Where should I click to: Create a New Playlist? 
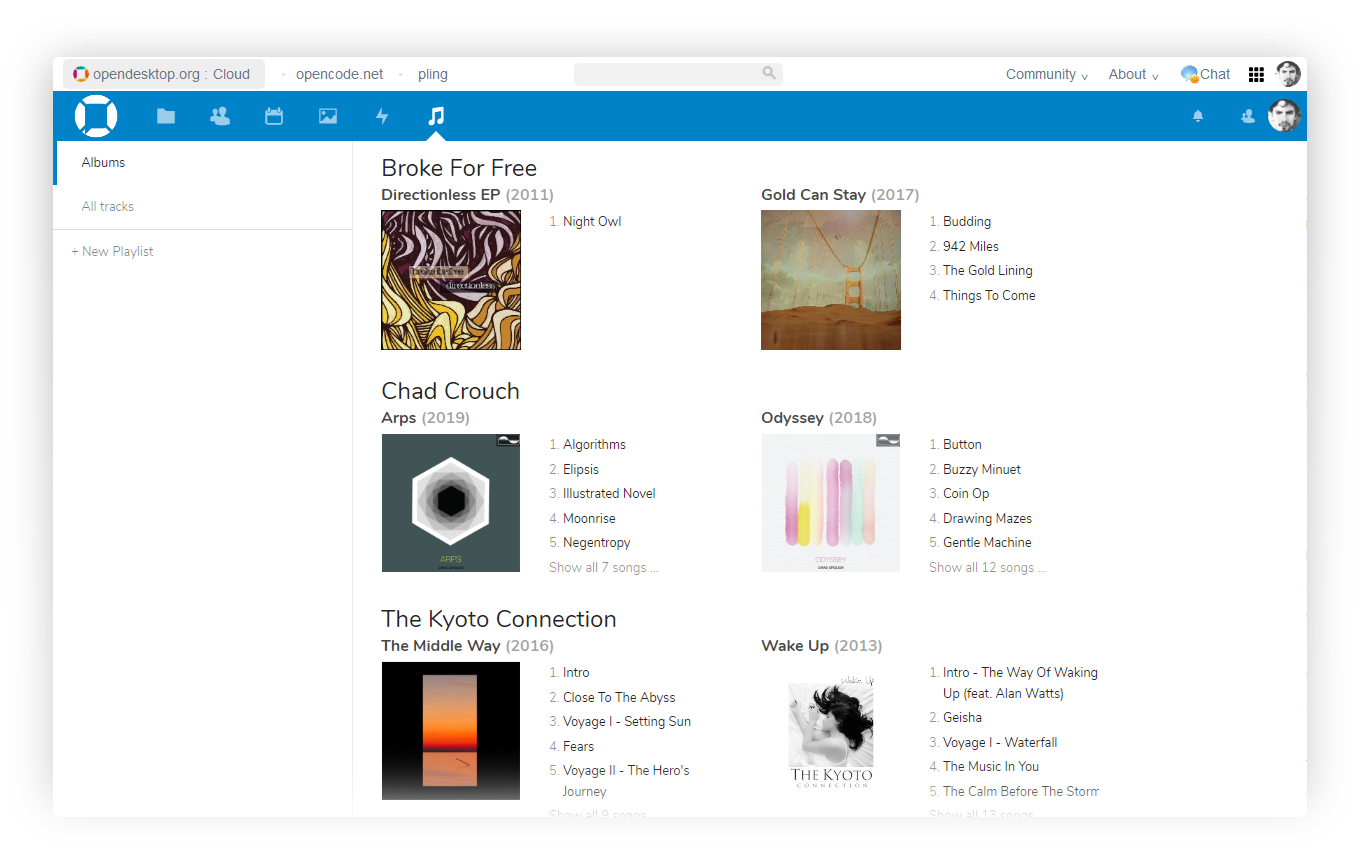coord(112,252)
